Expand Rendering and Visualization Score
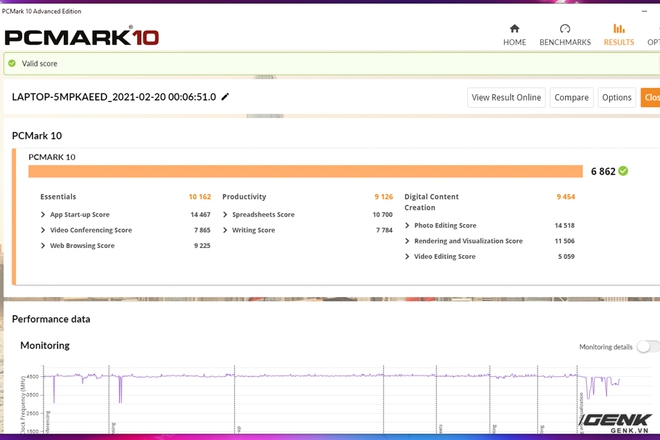The image size is (660, 440). (407, 241)
